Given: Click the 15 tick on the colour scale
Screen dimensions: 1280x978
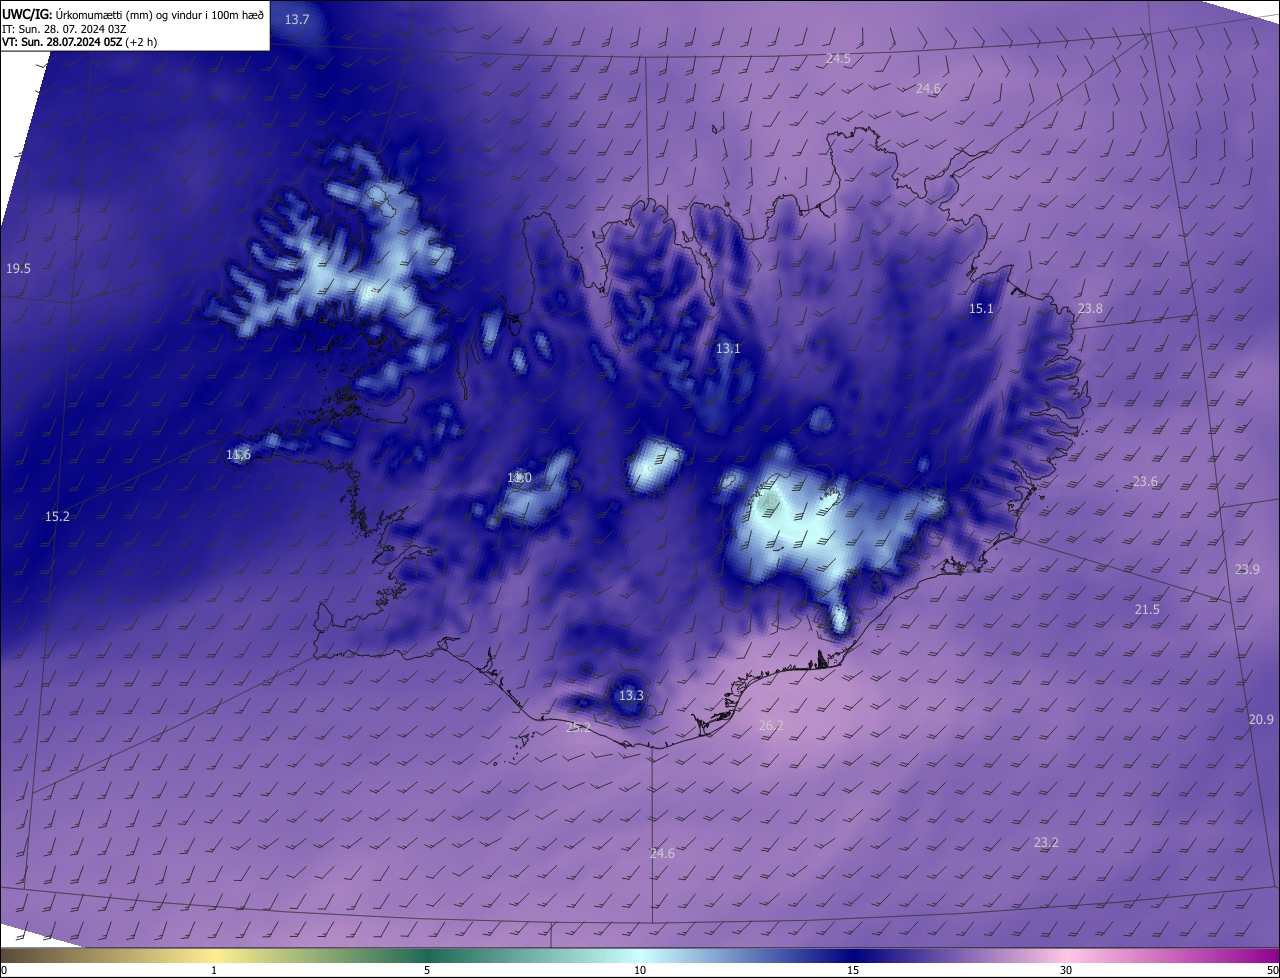Looking at the screenshot, I should (x=853, y=970).
